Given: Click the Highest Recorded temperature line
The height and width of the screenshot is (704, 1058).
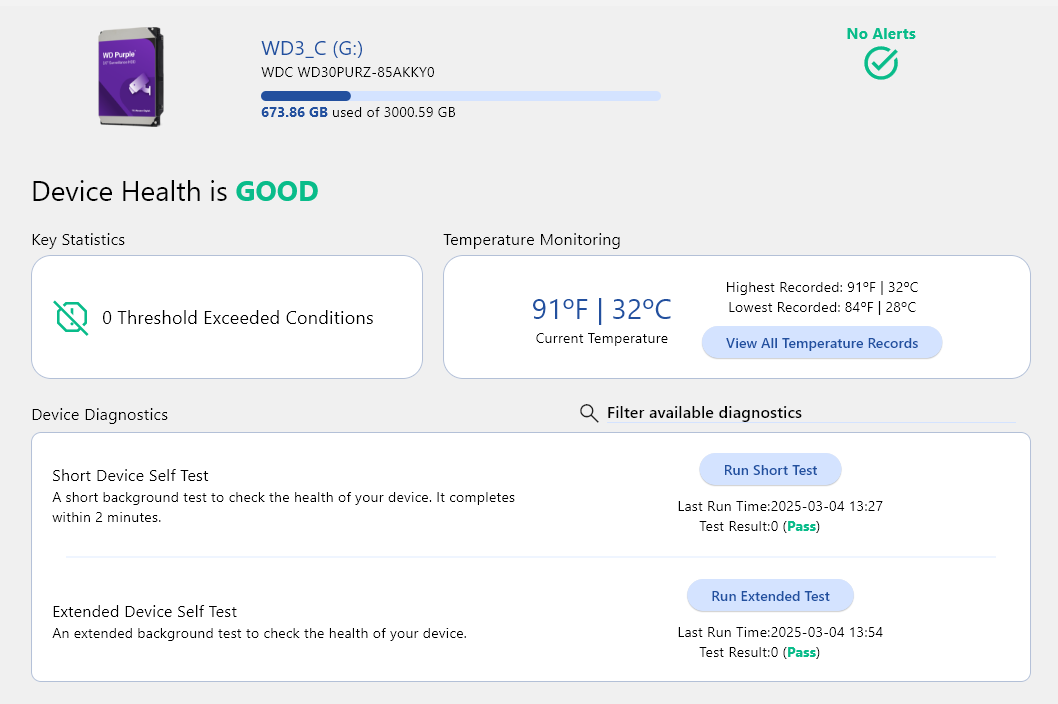Looking at the screenshot, I should click(x=822, y=288).
